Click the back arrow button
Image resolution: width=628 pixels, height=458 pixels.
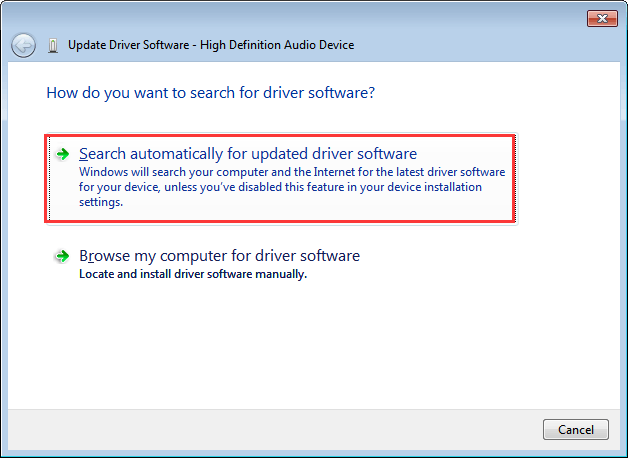[23, 45]
